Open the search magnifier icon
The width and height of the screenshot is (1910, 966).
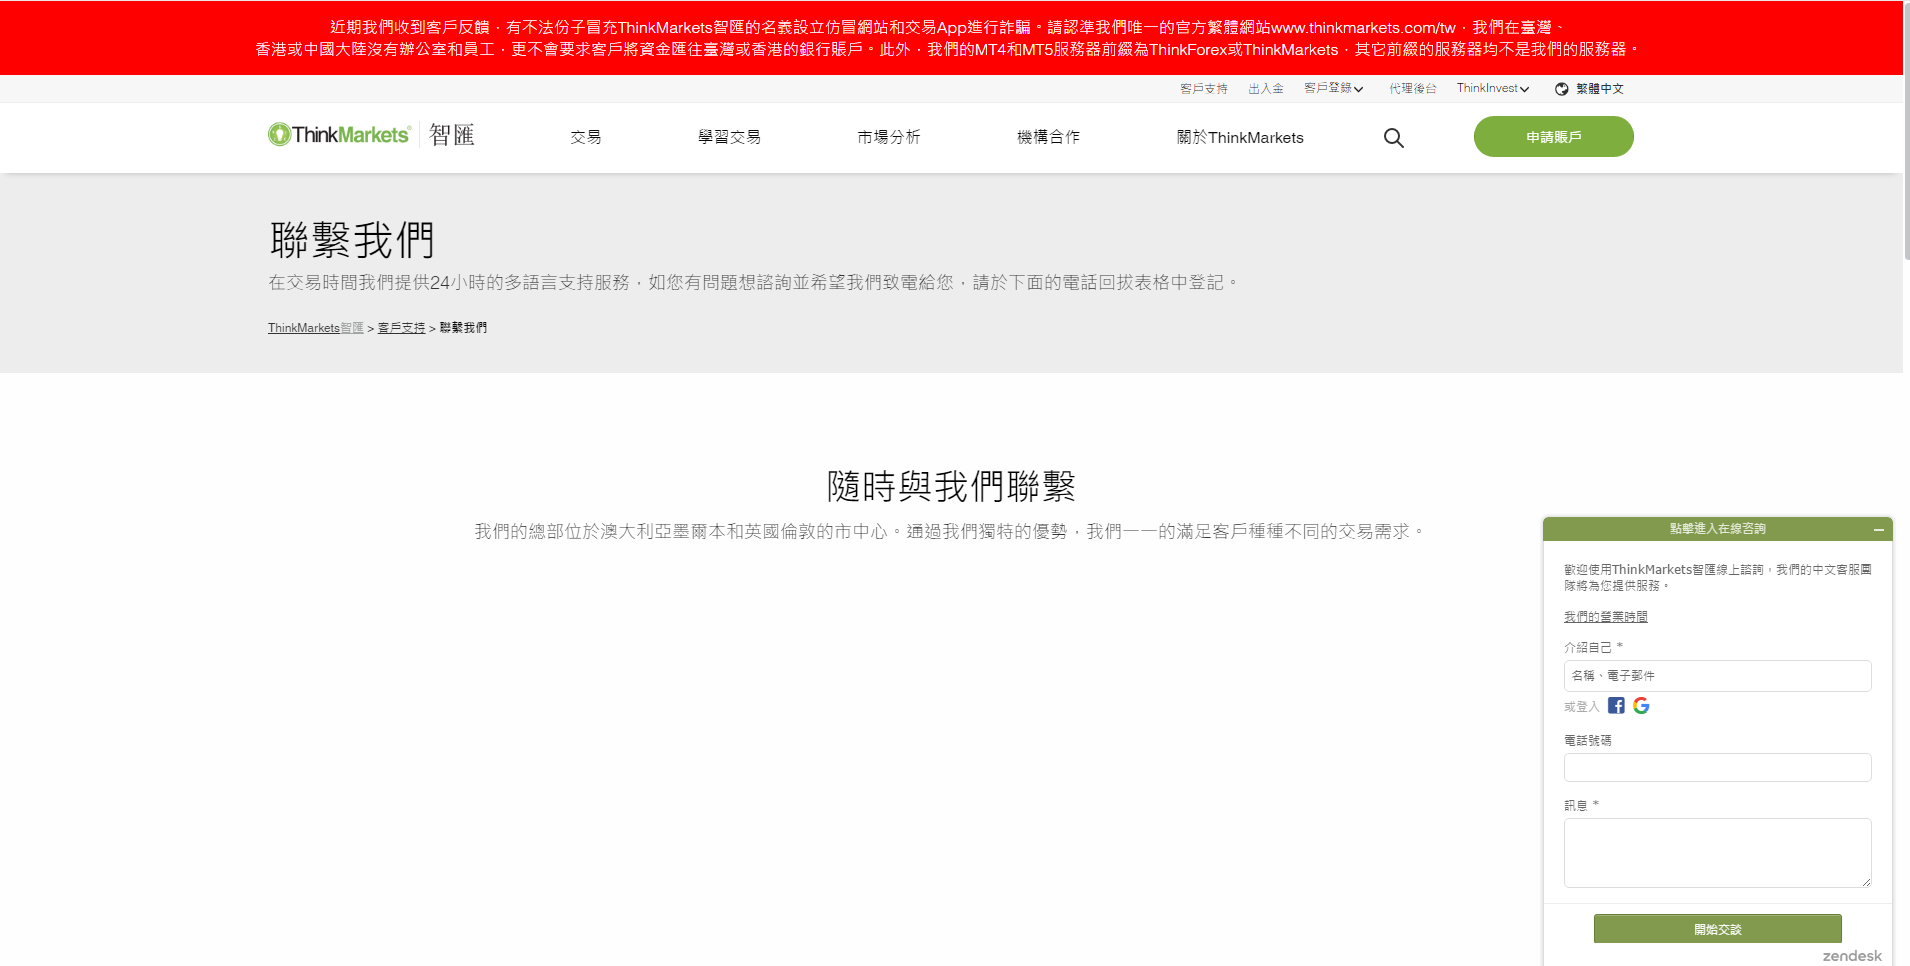1393,138
